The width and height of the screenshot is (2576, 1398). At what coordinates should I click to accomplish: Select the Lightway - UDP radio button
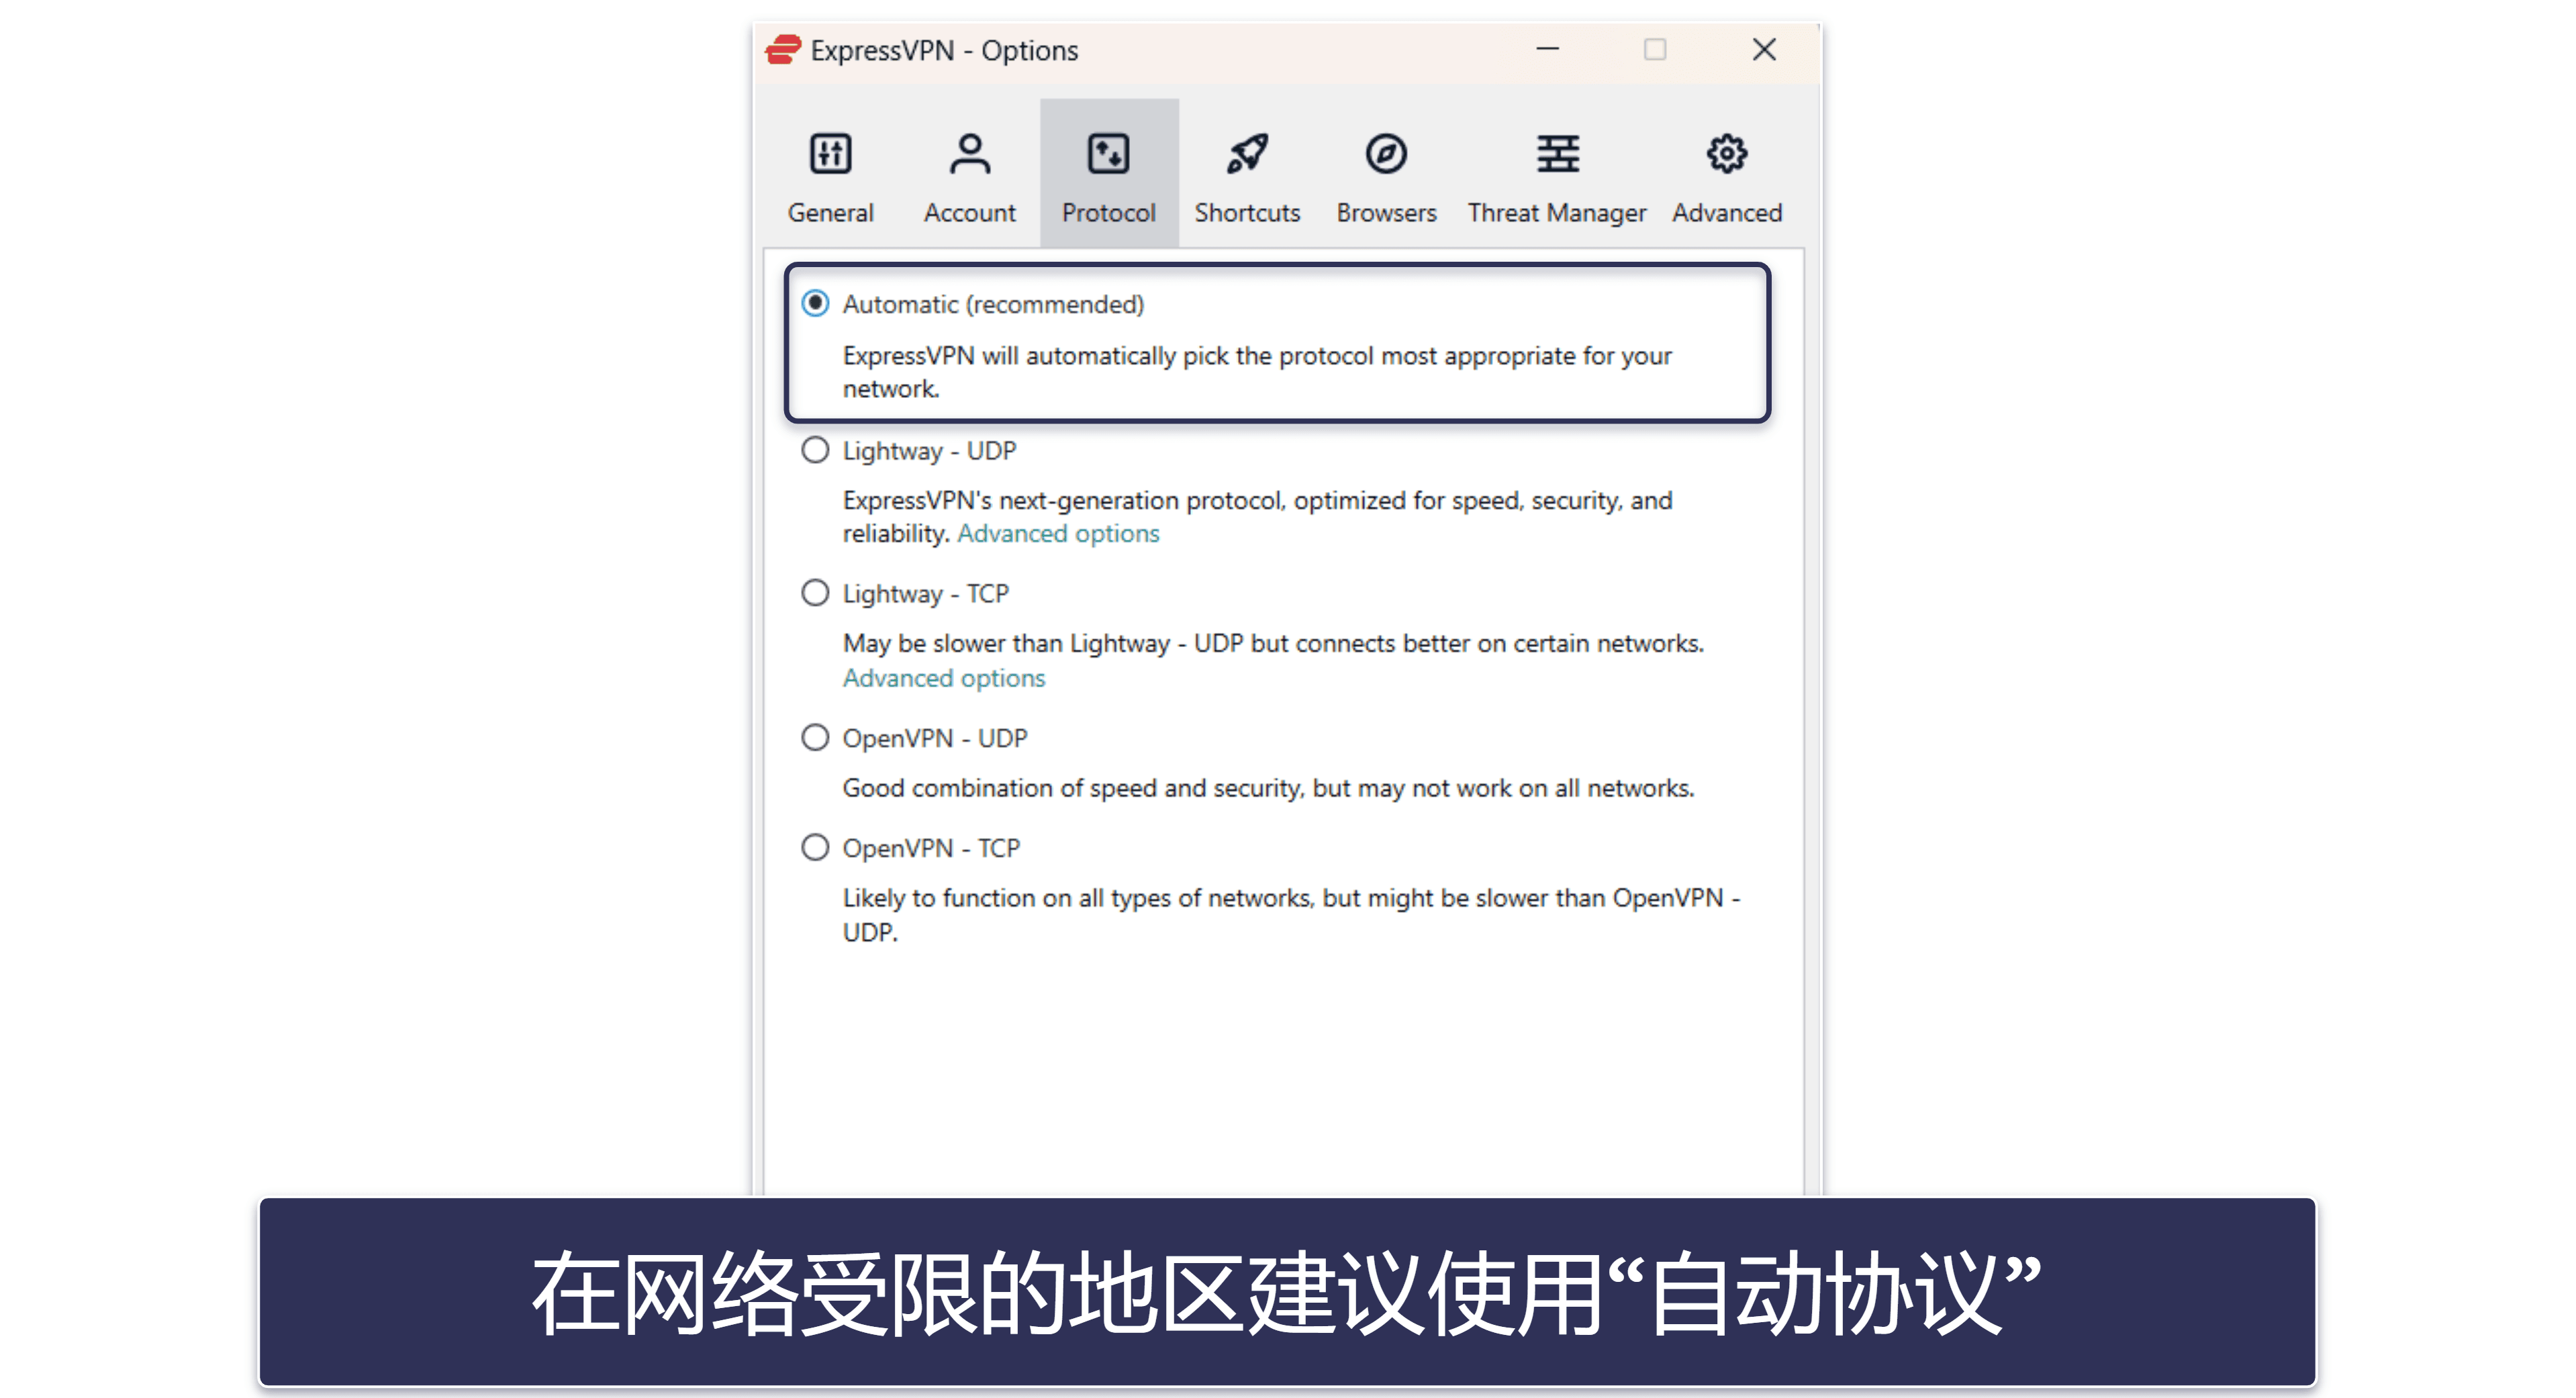click(x=815, y=450)
